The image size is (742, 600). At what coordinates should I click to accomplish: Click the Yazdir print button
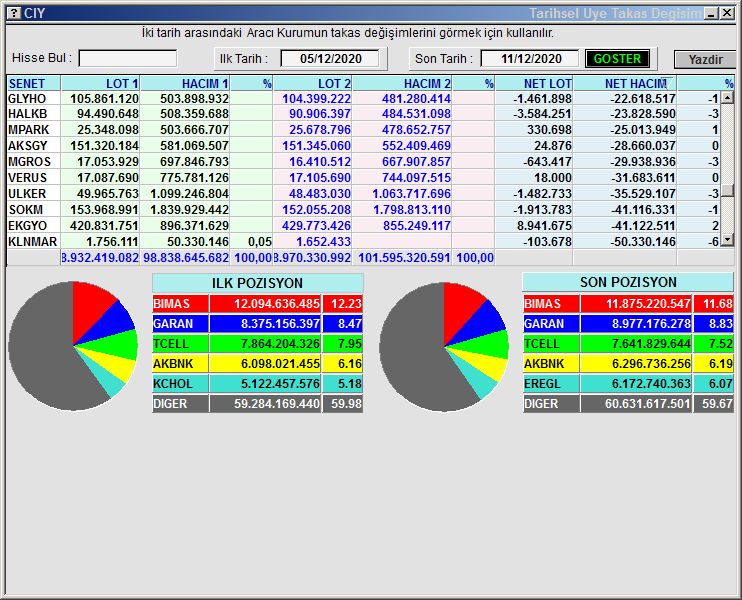[x=705, y=60]
